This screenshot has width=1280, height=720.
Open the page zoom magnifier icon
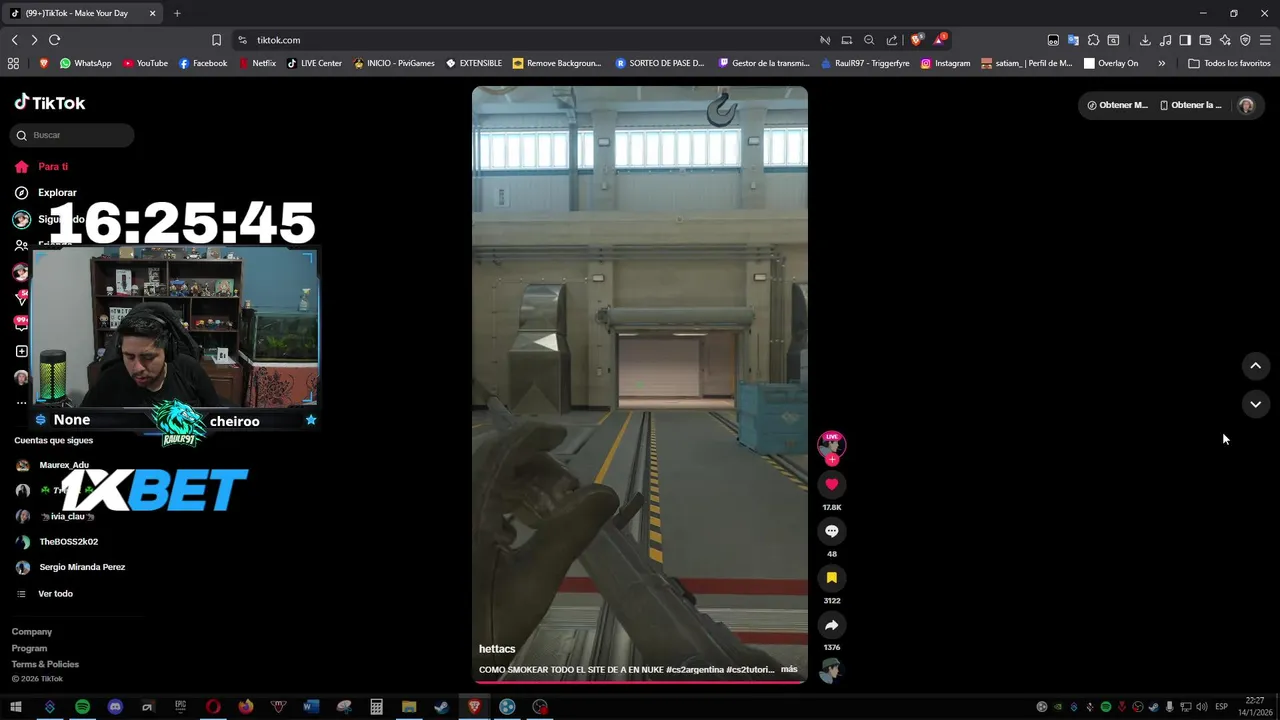[869, 40]
